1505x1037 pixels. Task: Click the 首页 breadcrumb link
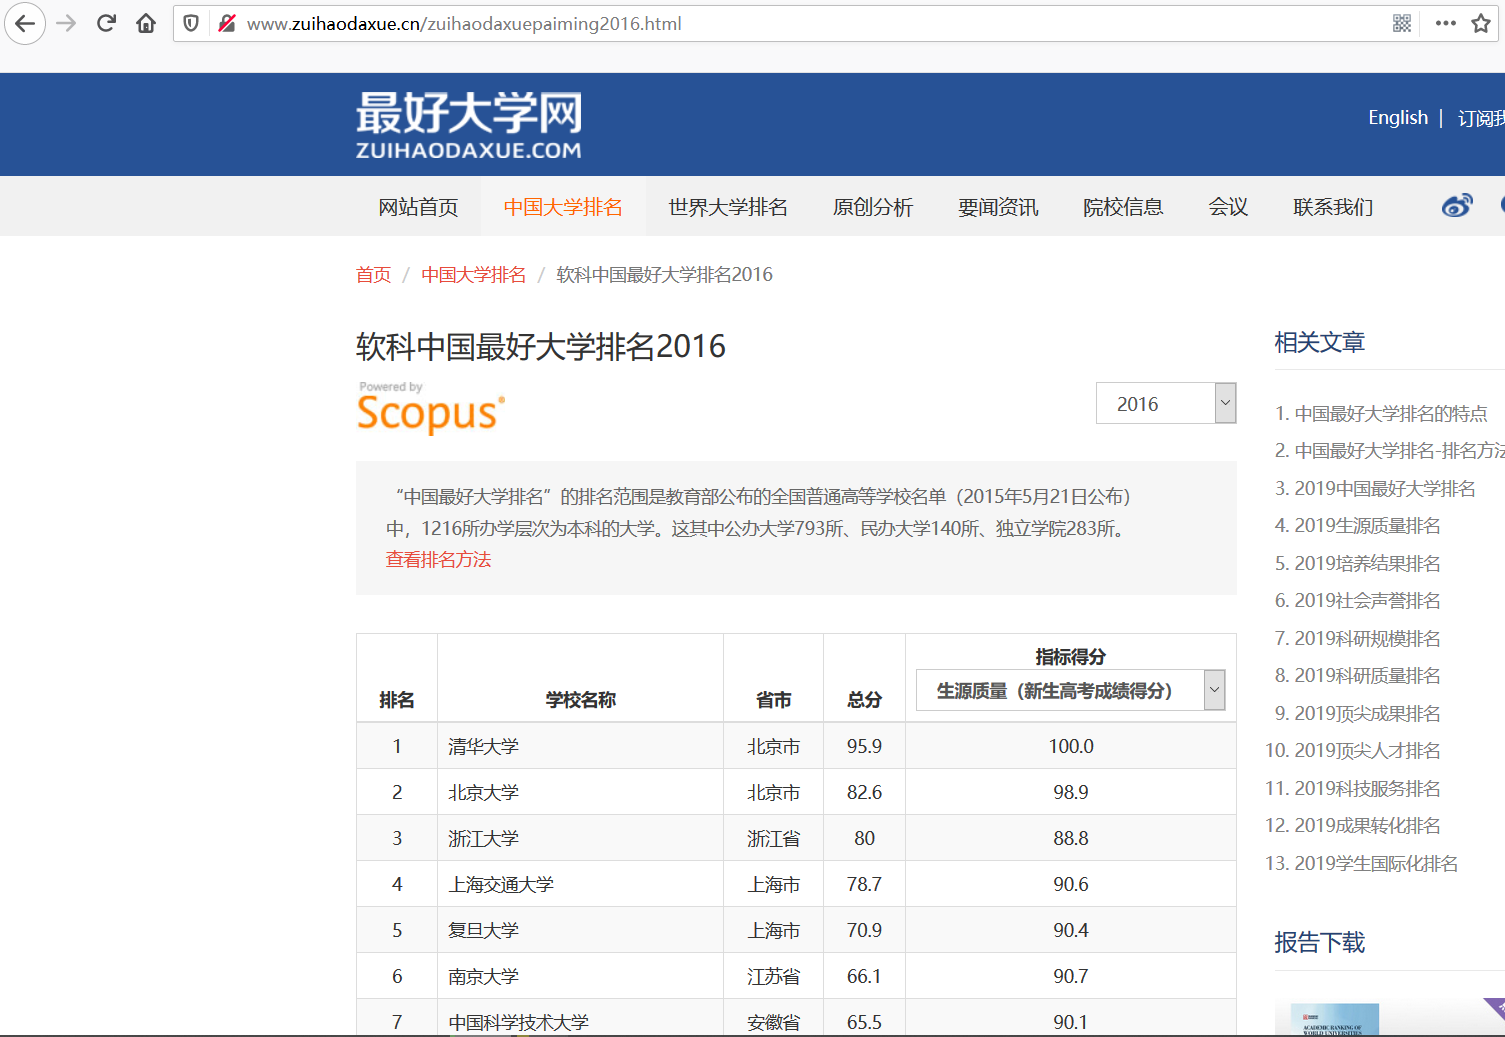click(373, 275)
